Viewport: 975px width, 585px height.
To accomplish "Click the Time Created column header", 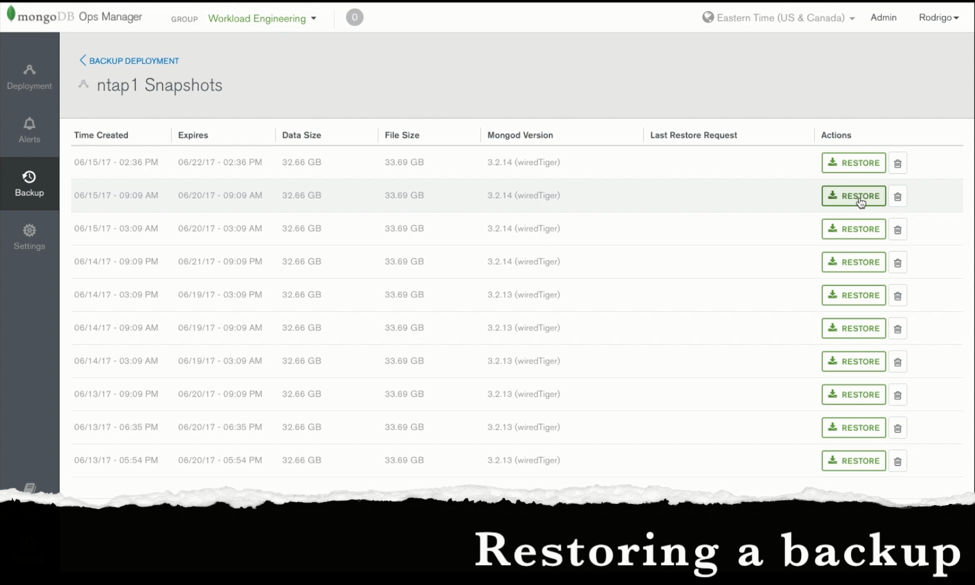I will point(101,135).
